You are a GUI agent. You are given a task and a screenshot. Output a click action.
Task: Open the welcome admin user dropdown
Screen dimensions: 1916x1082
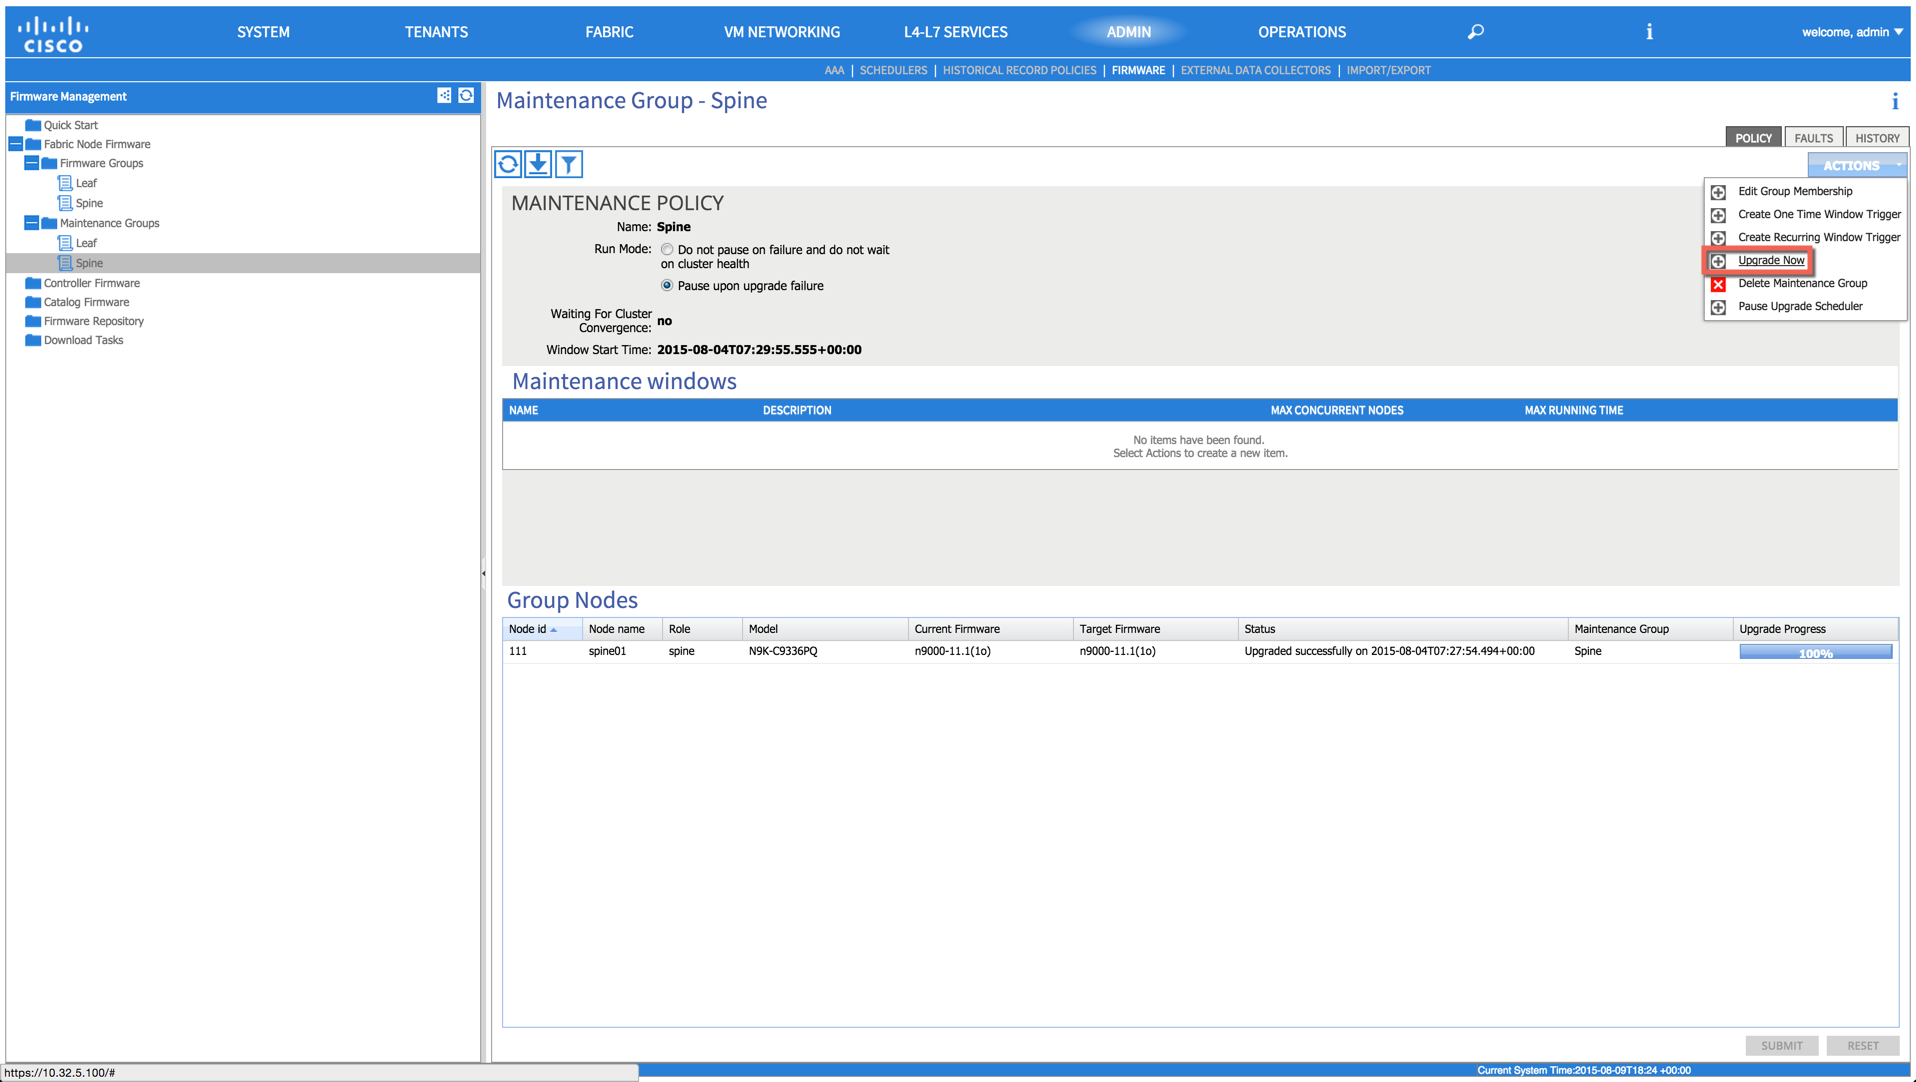1851,32
